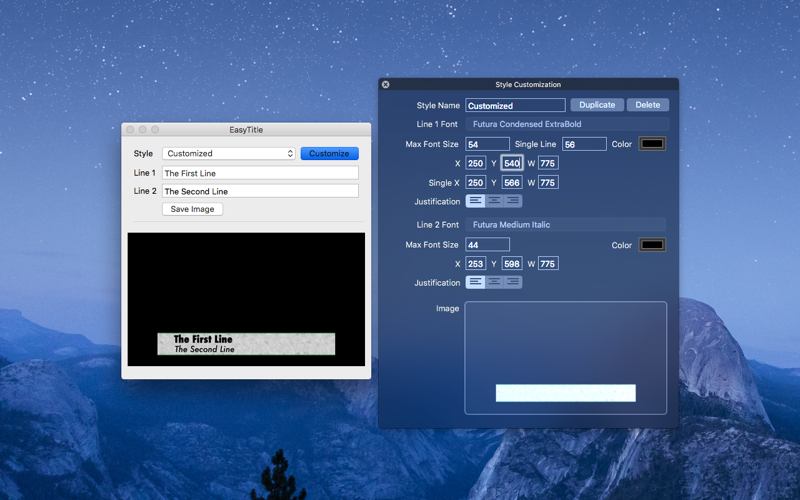This screenshot has width=800, height=500.
Task: Select center justification for Line 1
Action: click(494, 201)
